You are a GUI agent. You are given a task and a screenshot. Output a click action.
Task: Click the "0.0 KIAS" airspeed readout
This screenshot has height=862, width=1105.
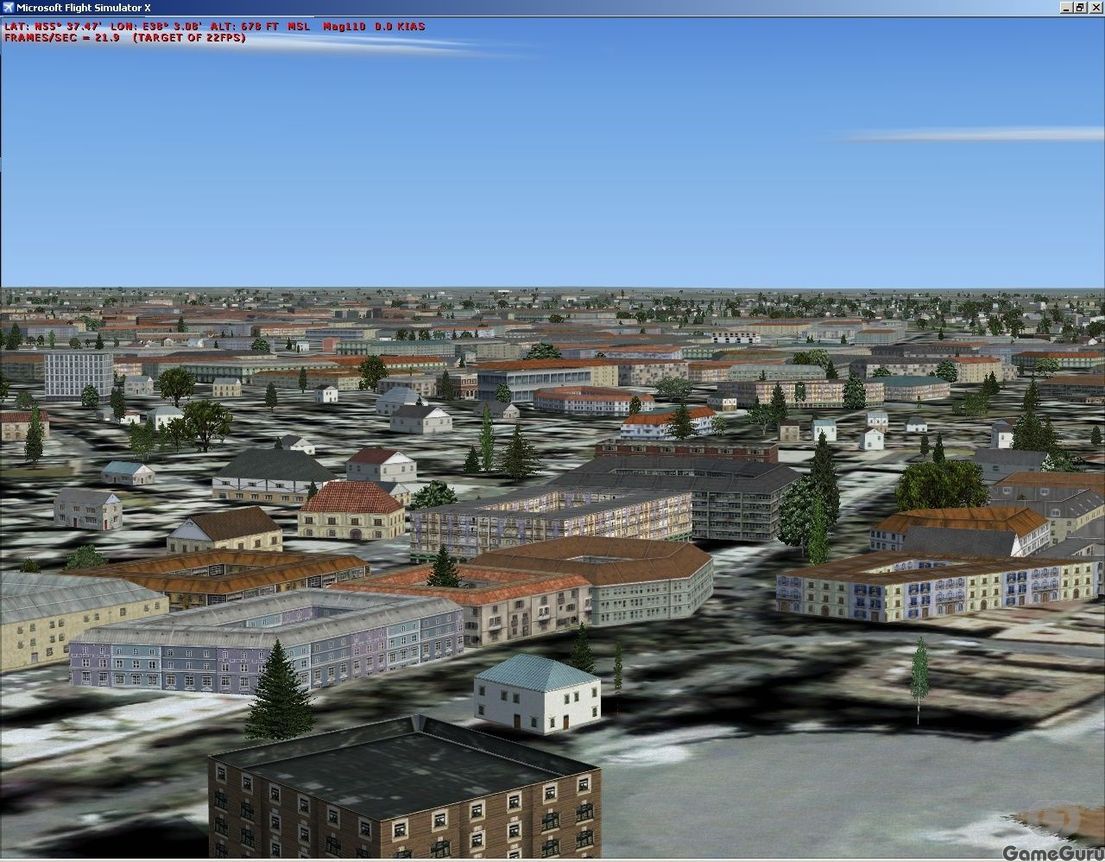point(400,27)
